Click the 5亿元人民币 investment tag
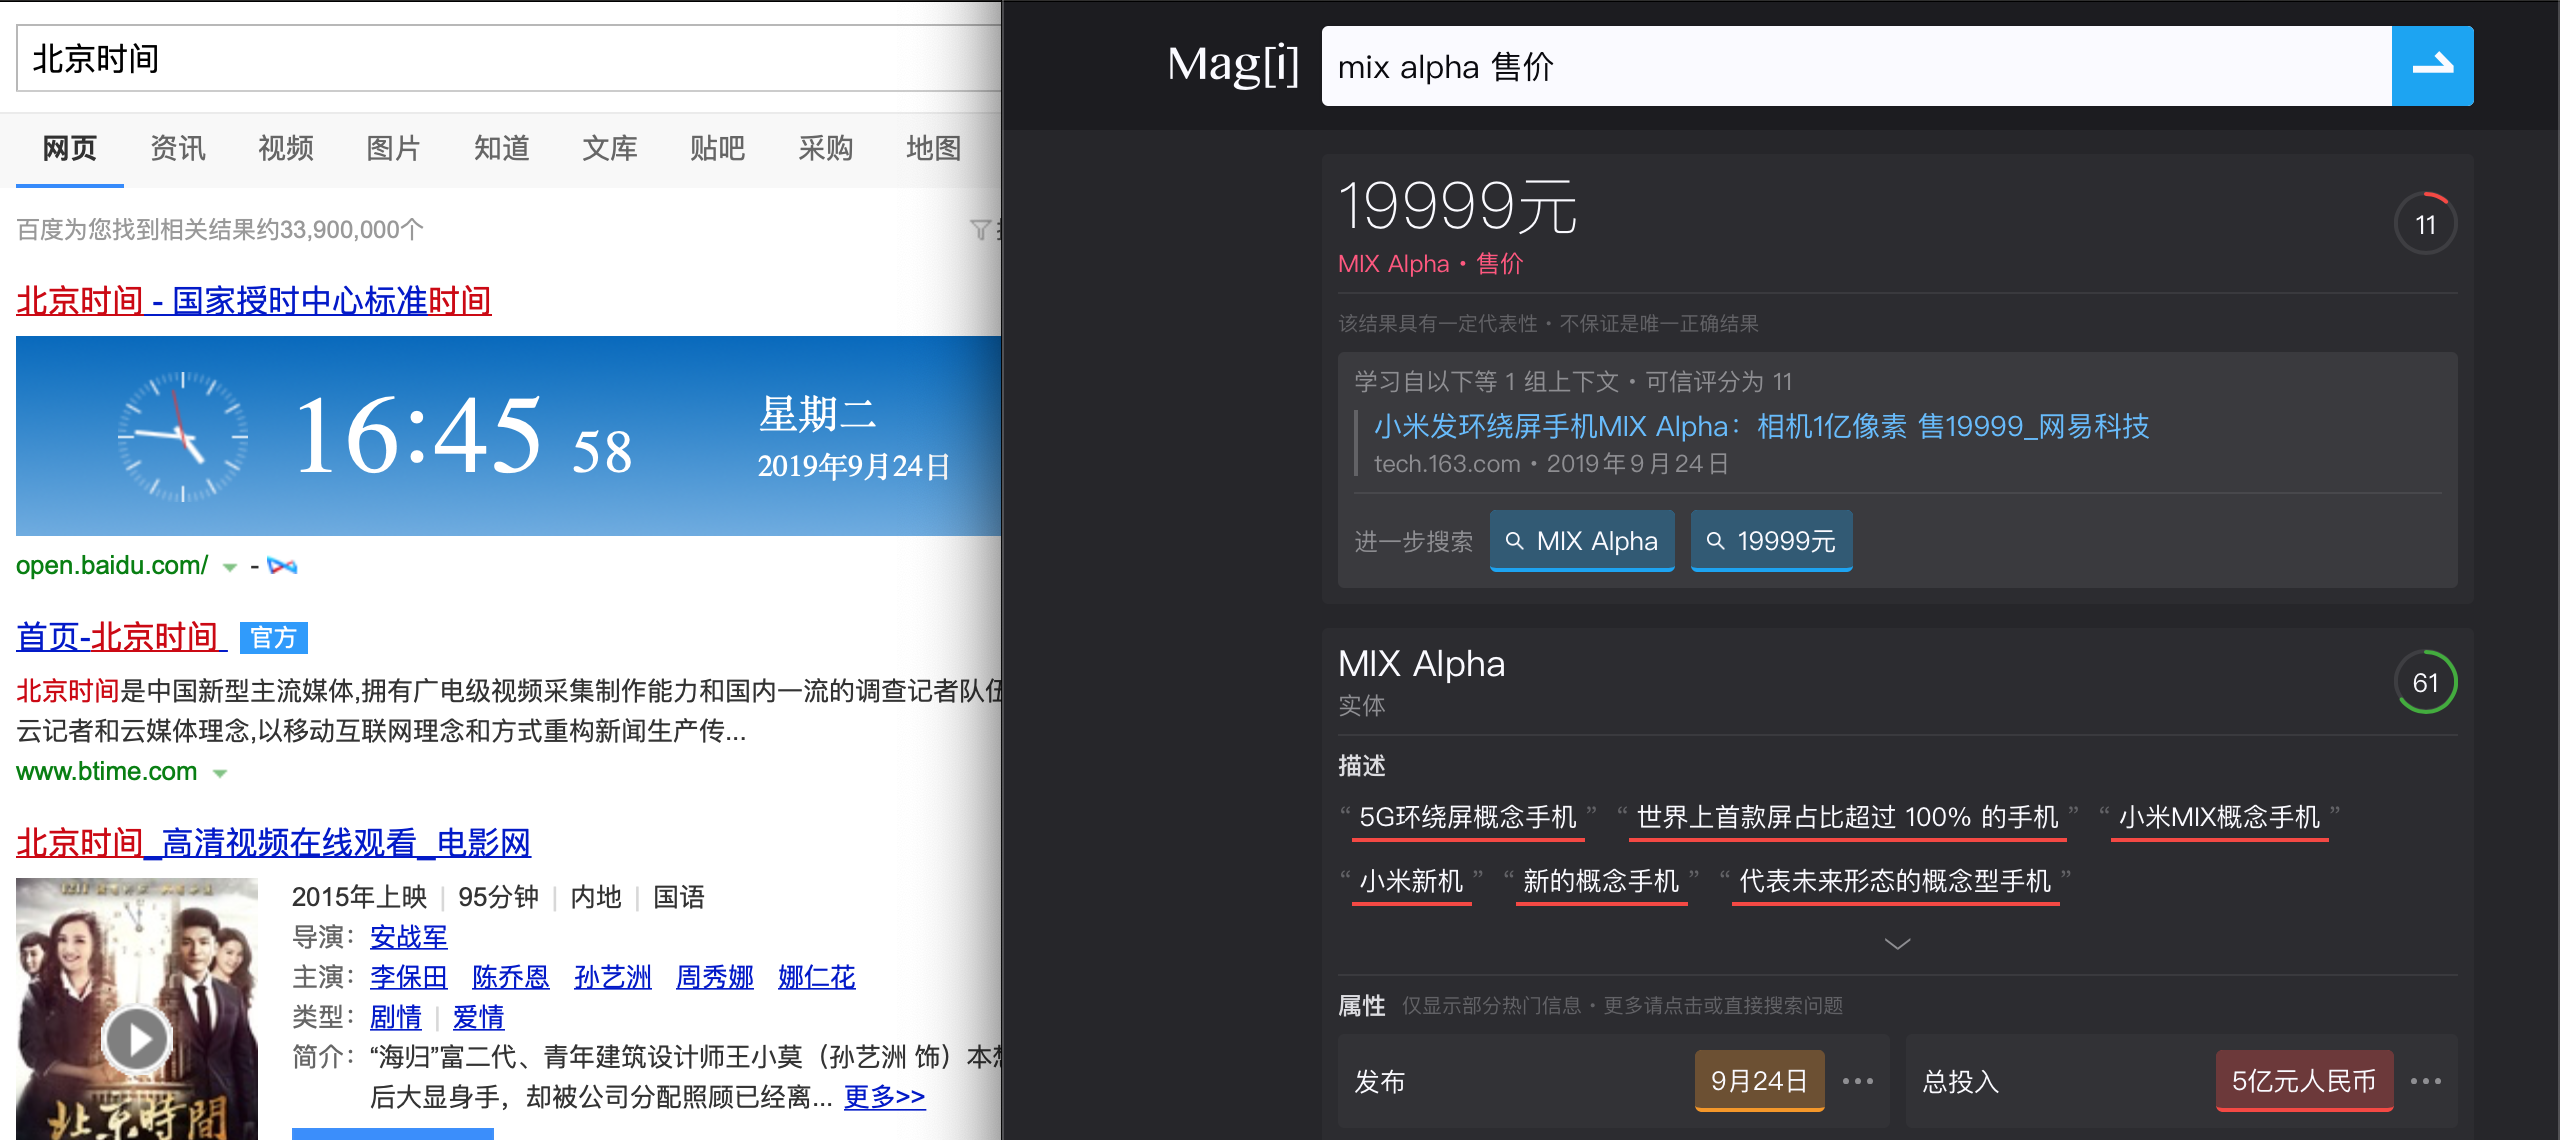 [2305, 1081]
